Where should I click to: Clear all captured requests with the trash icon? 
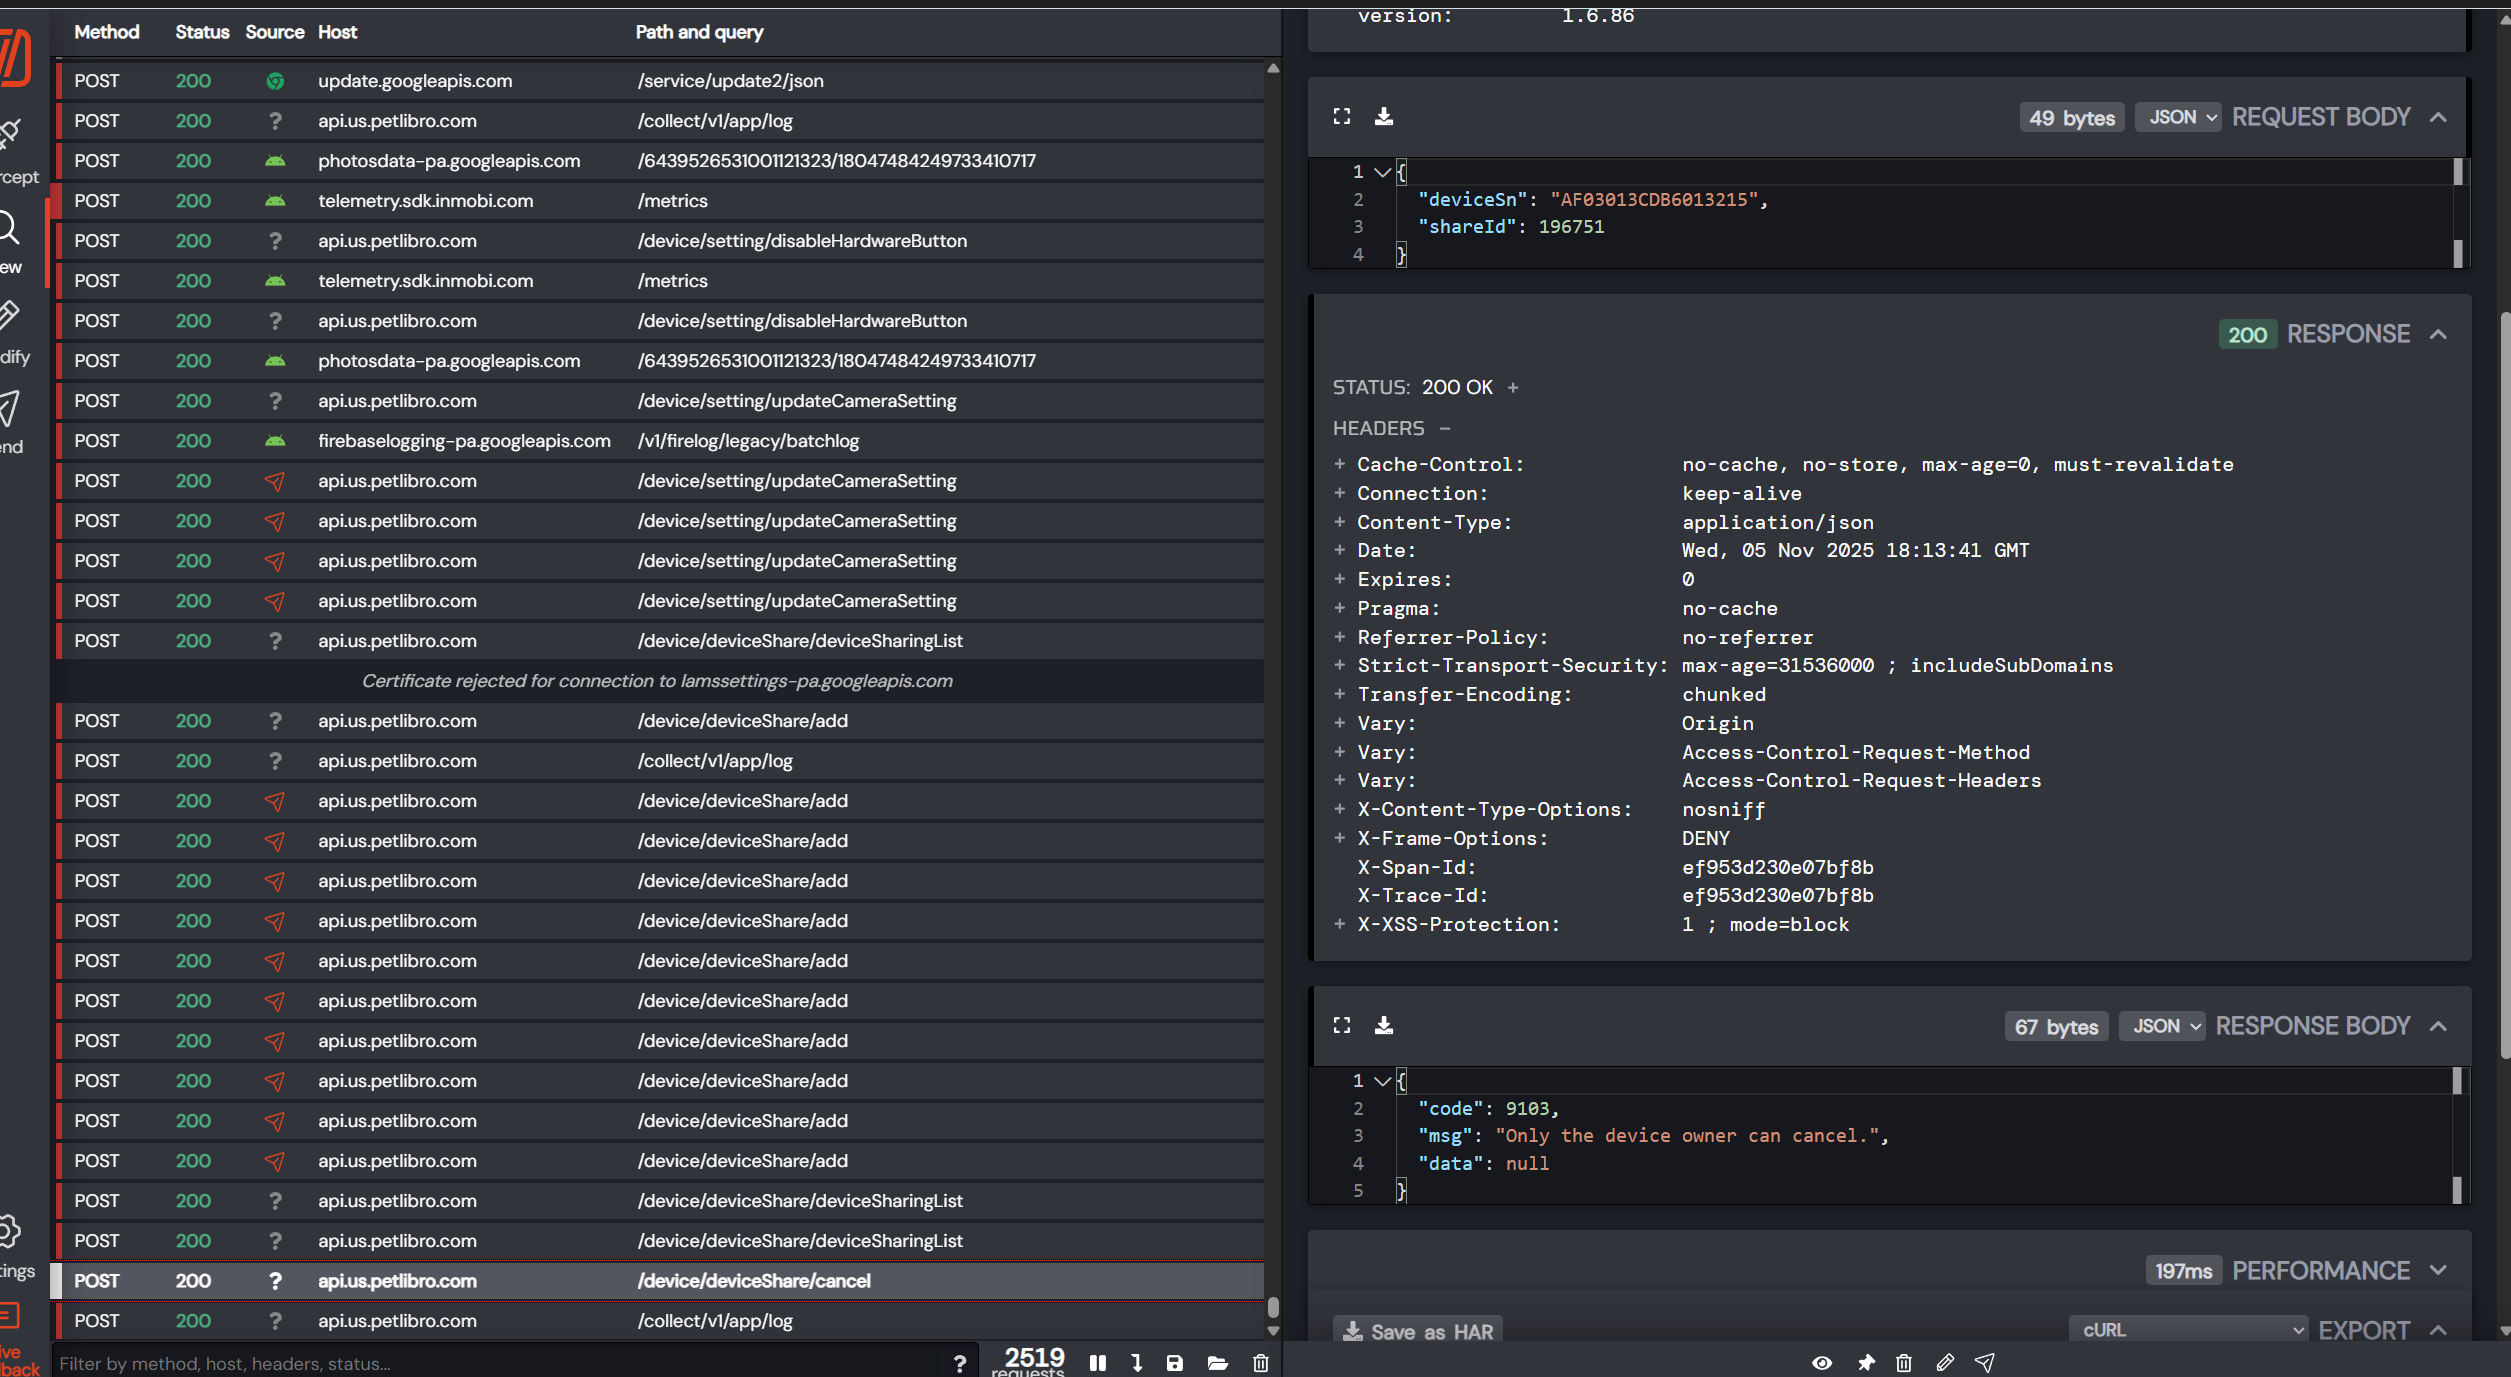[1259, 1363]
